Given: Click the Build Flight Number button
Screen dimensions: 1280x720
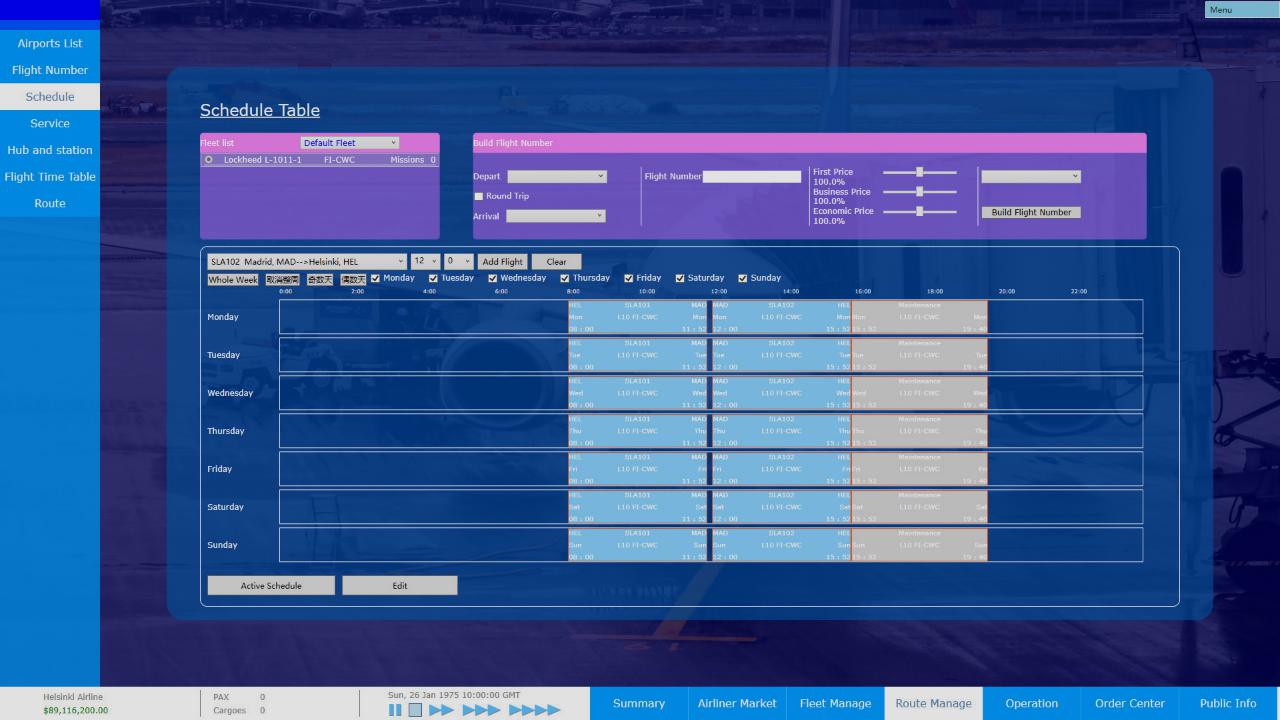Looking at the screenshot, I should 1031,212.
